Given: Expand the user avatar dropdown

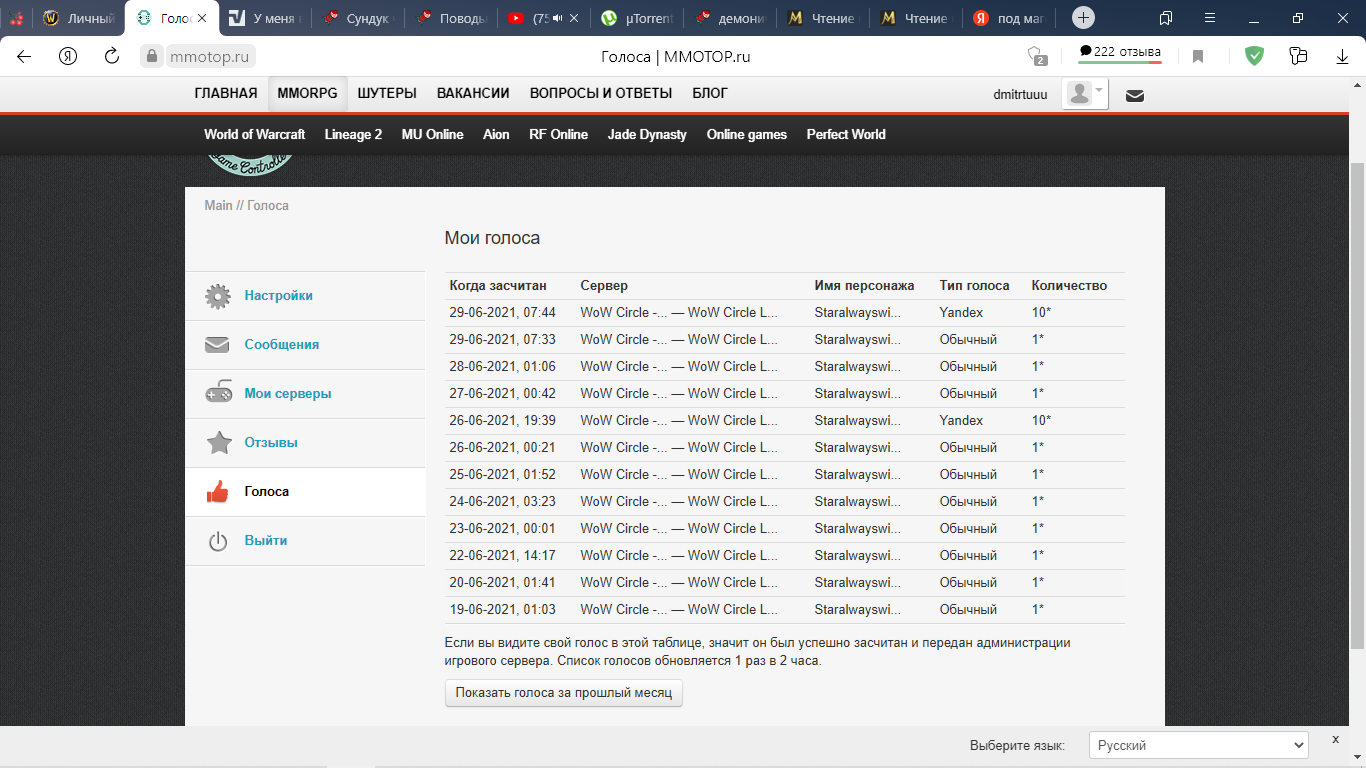Looking at the screenshot, I should pyautogui.click(x=1084, y=94).
